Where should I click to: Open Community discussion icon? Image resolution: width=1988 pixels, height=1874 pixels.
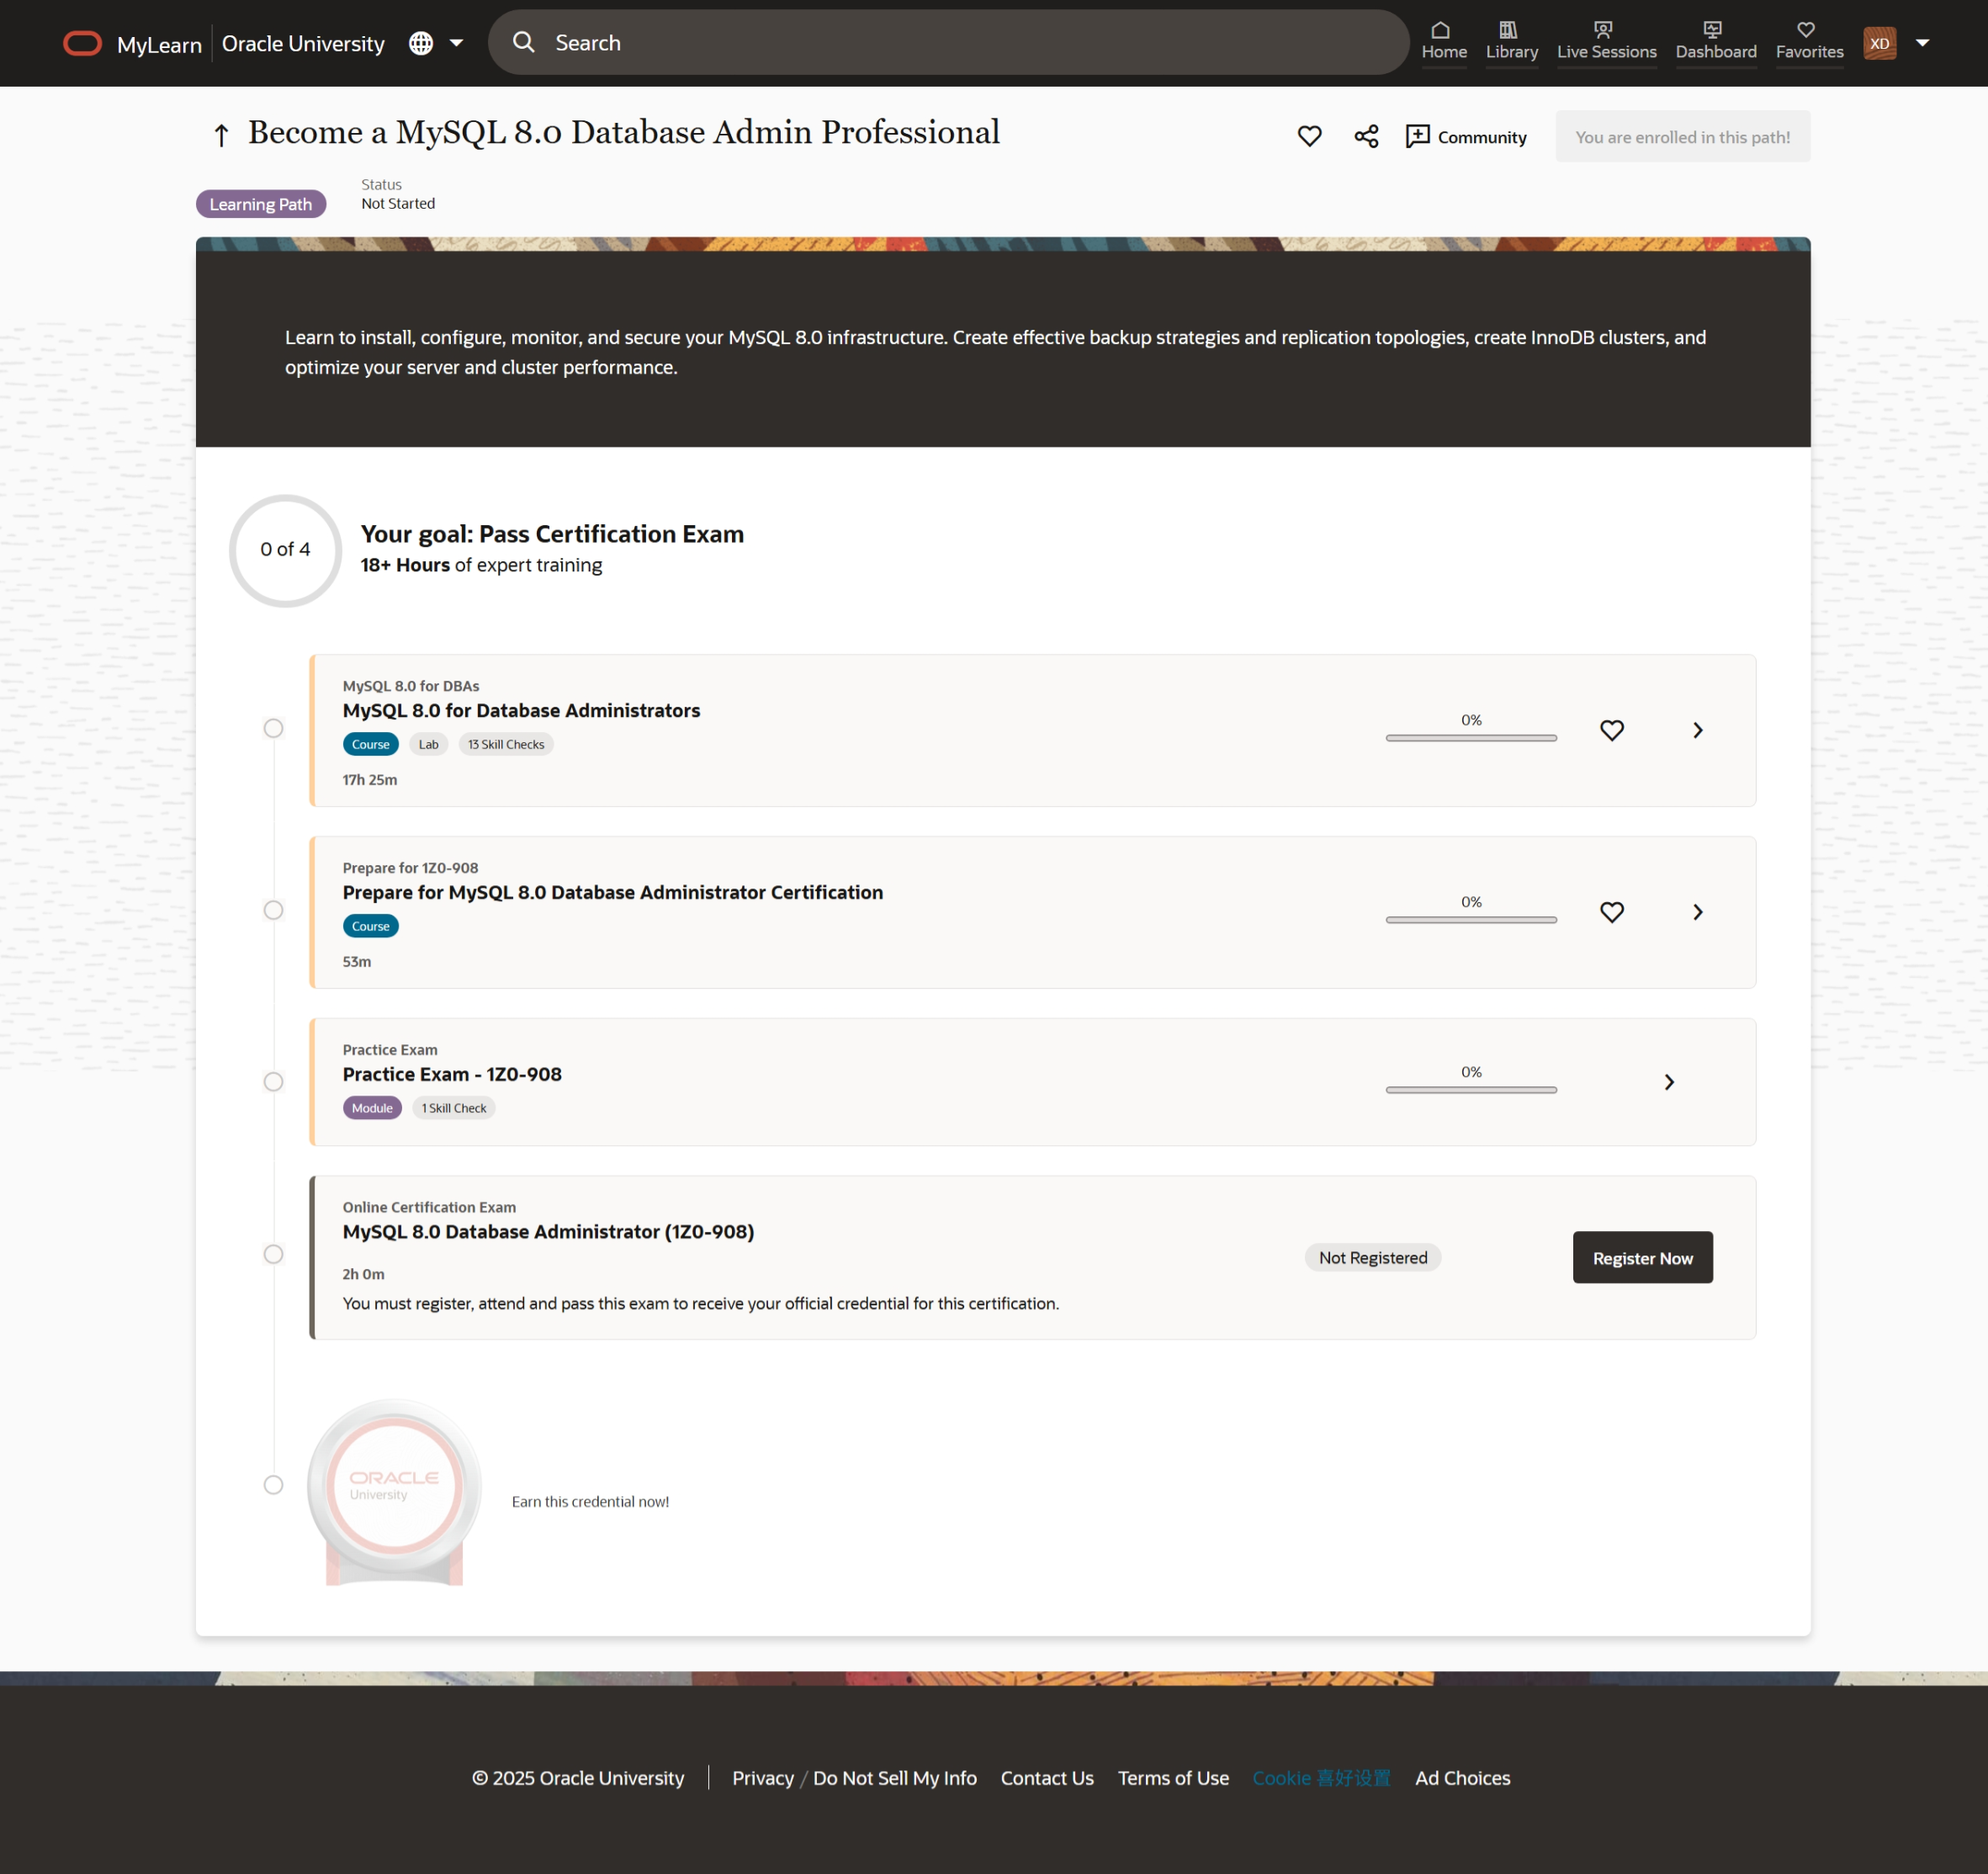[x=1417, y=136]
